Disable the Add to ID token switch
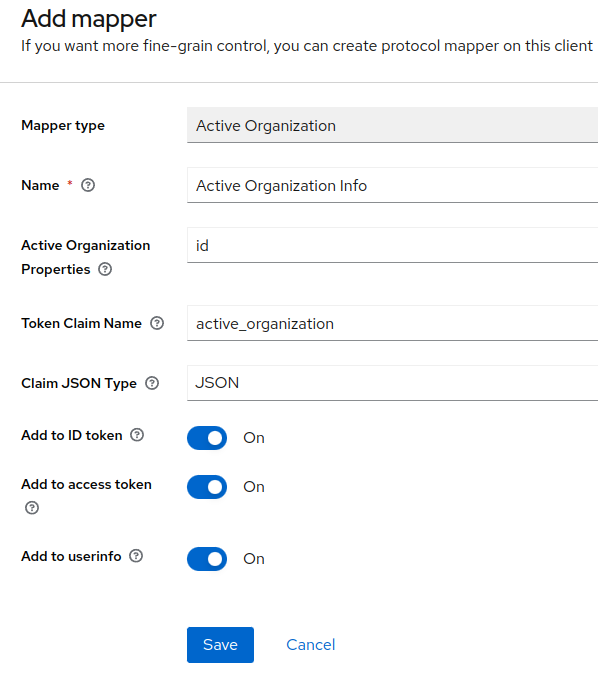This screenshot has height=674, width=598. (x=207, y=438)
